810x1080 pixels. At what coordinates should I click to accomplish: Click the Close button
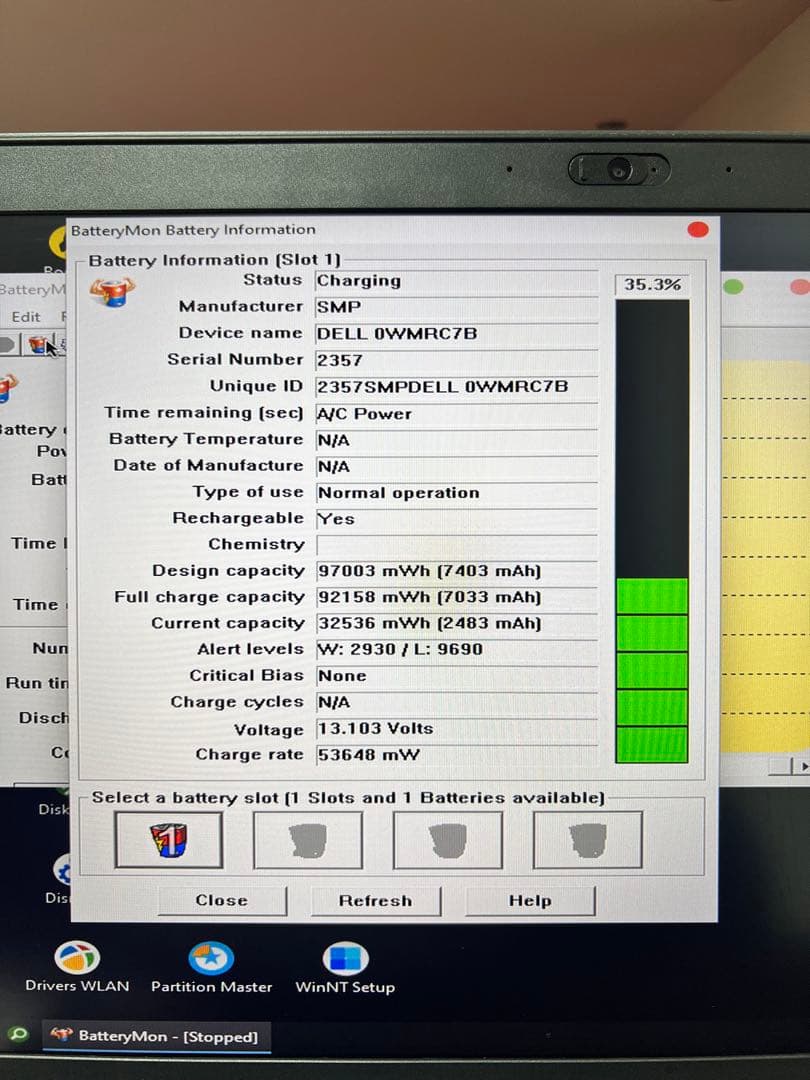(221, 901)
